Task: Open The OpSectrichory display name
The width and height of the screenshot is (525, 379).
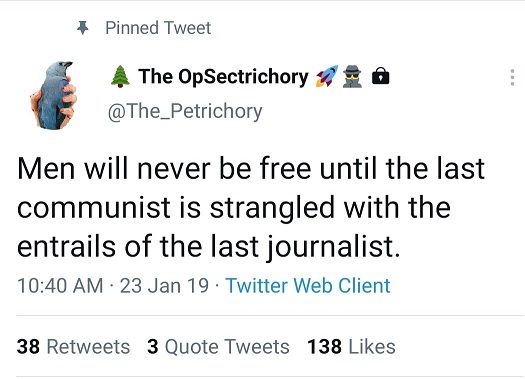Action: 223,77
